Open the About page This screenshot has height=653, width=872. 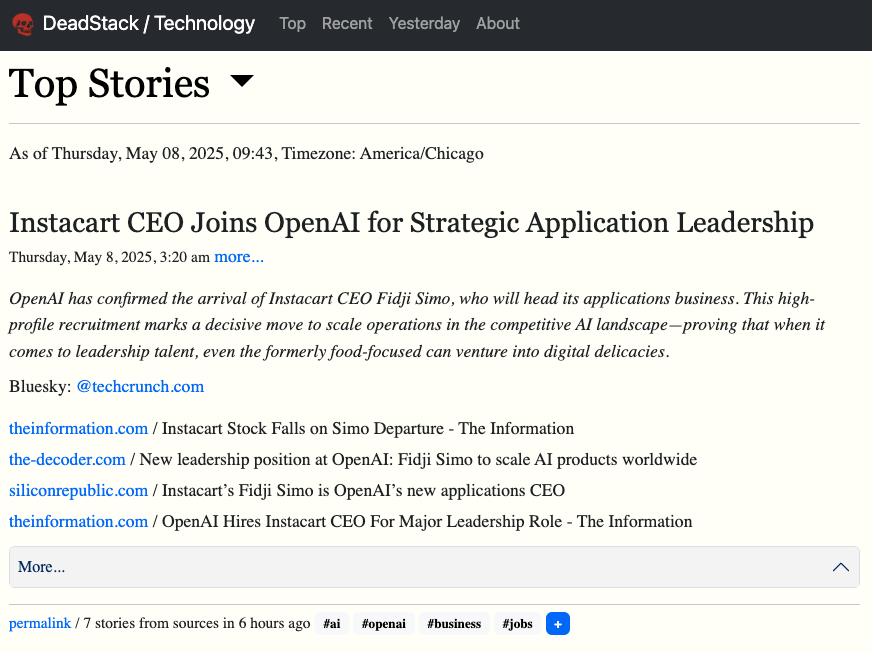(x=498, y=23)
